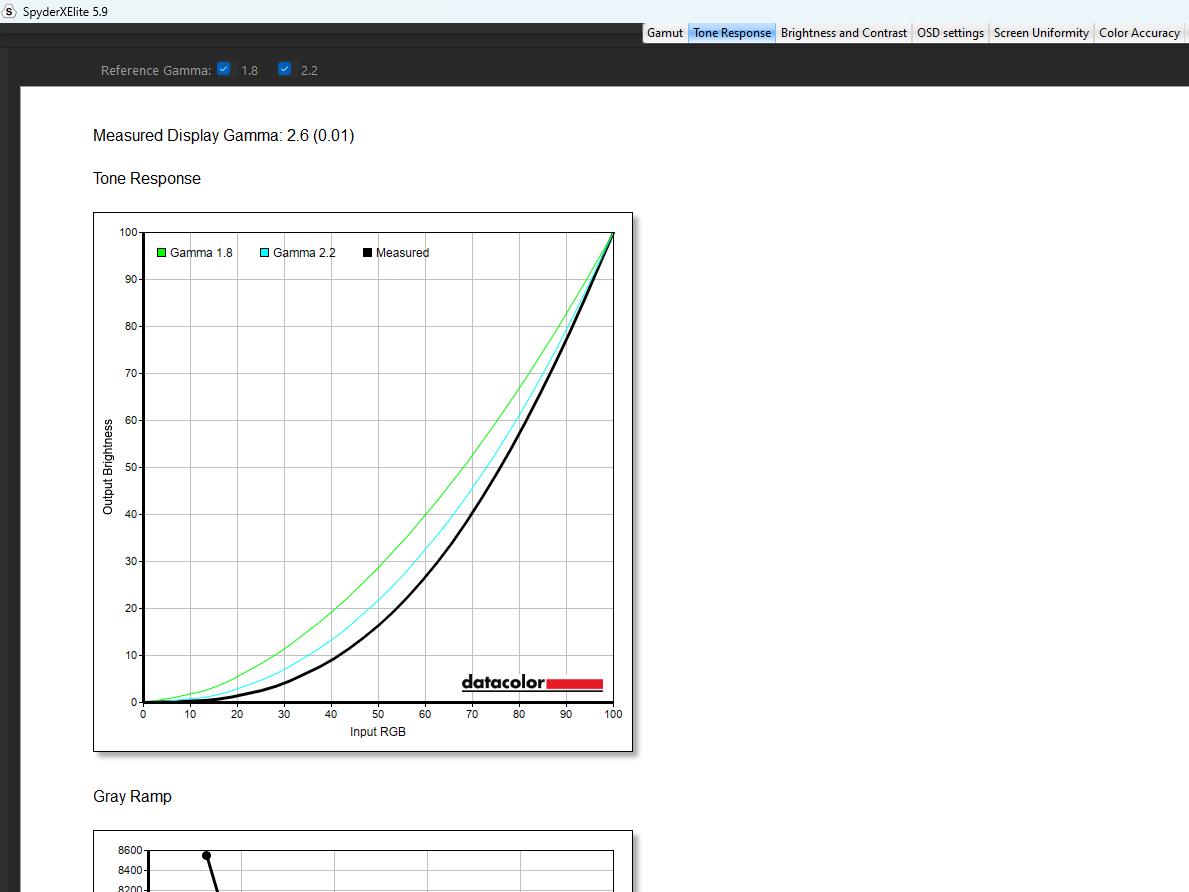Click the datacolor logo in the chart
Image resolution: width=1189 pixels, height=892 pixels.
532,683
